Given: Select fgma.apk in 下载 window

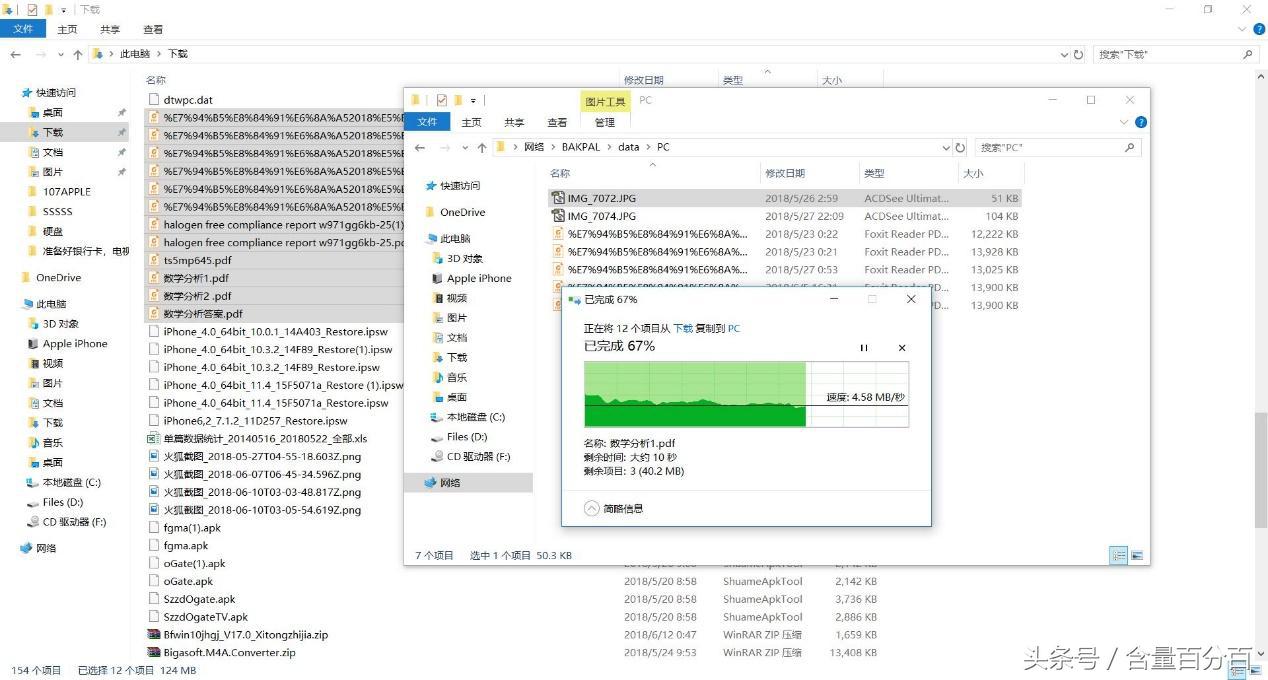Looking at the screenshot, I should (185, 546).
